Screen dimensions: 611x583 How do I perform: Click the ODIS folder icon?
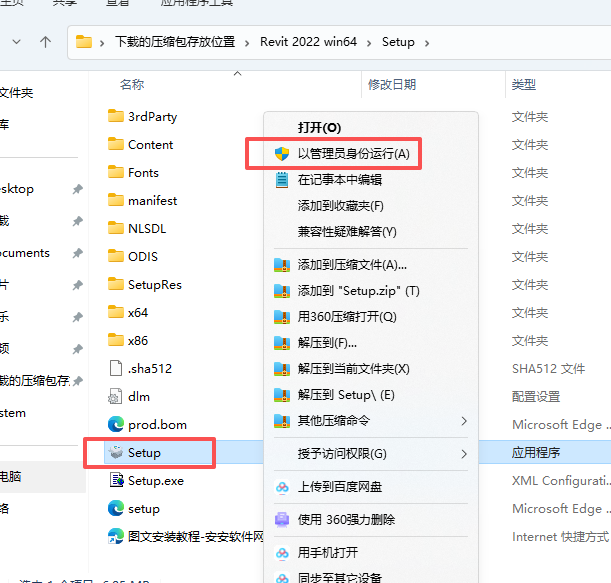[116, 256]
